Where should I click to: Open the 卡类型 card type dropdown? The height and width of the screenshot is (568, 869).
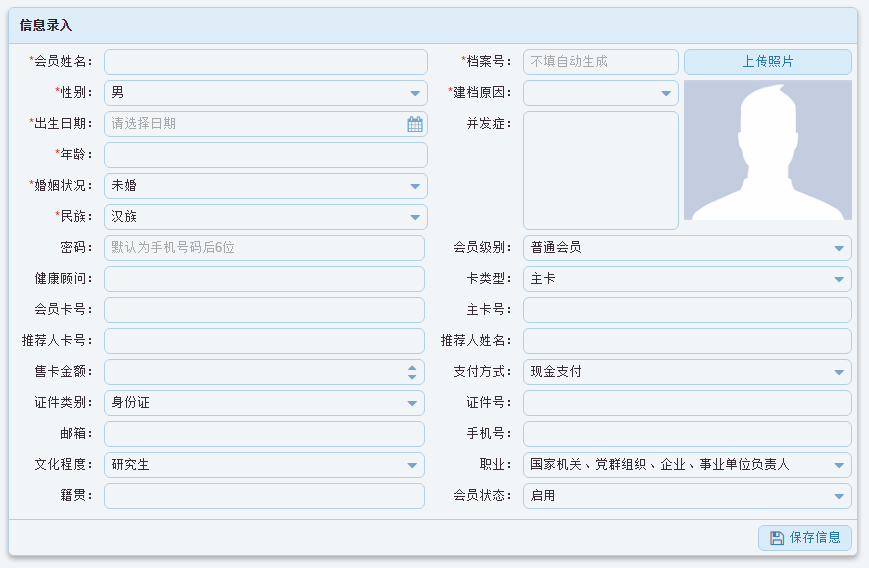coord(839,279)
